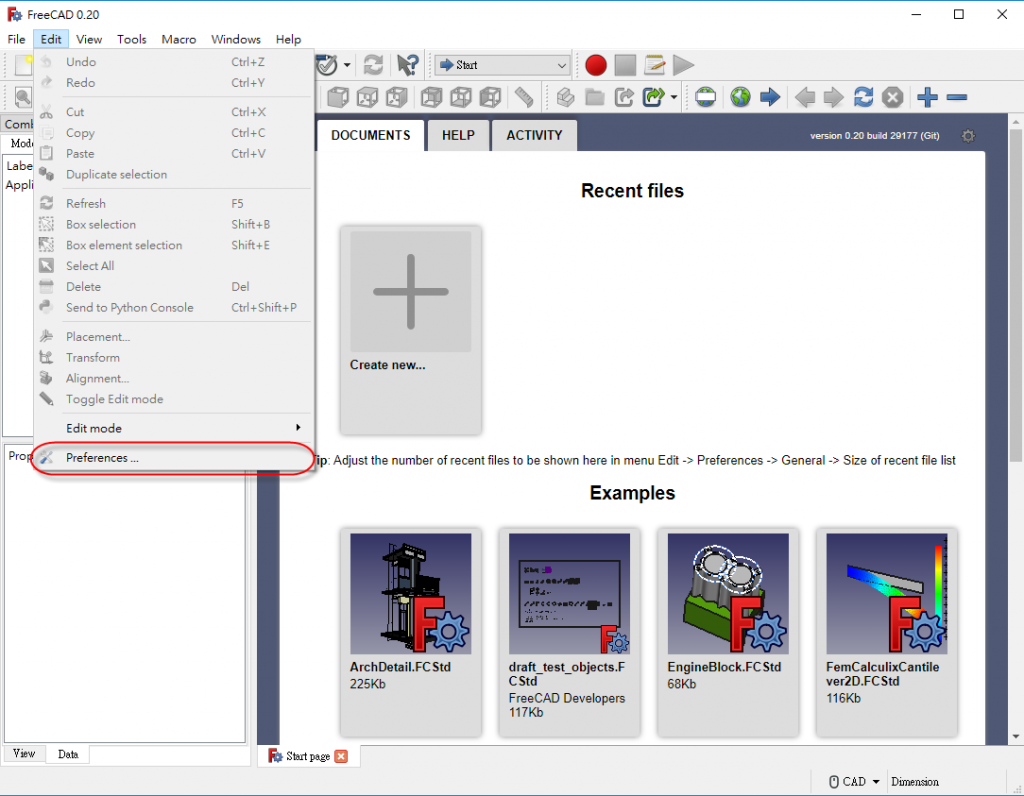
Task: Click the blue zoom out minus icon
Action: coord(957,97)
